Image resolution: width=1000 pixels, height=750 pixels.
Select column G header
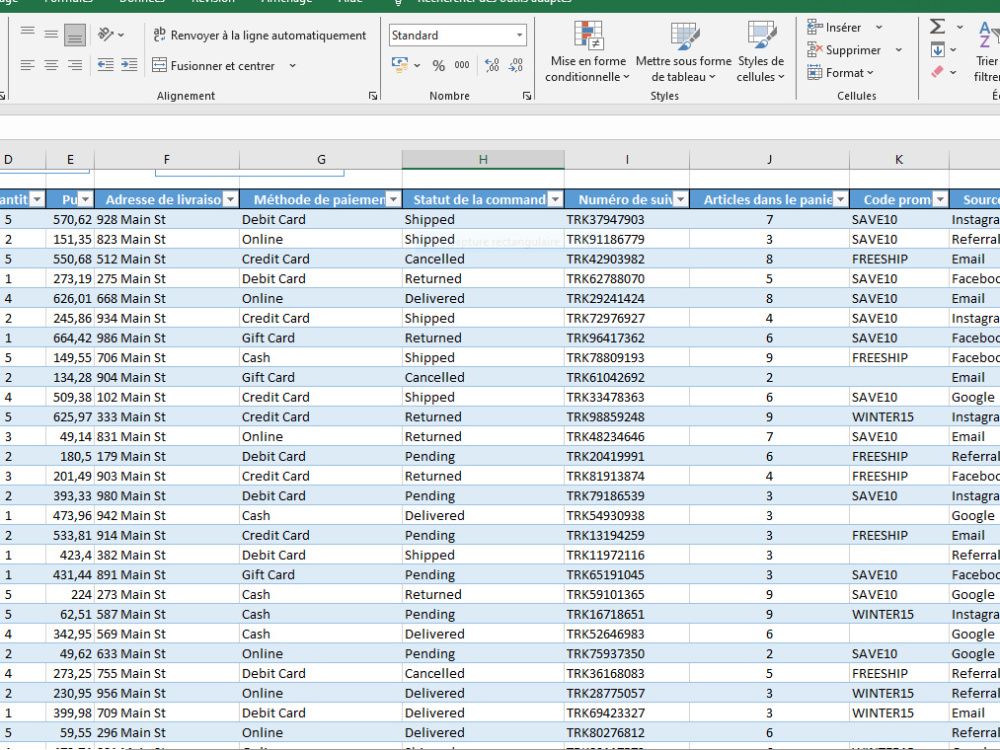click(x=321, y=159)
